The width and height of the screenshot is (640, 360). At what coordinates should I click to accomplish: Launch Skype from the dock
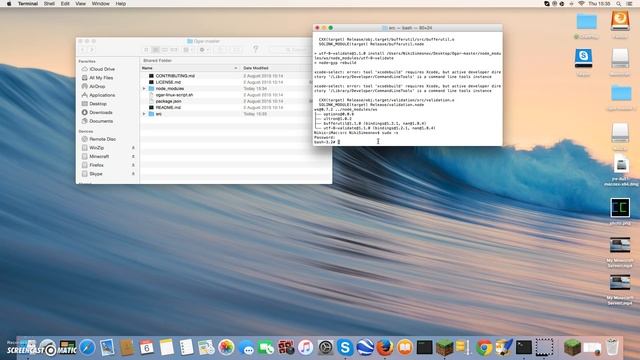(x=345, y=348)
